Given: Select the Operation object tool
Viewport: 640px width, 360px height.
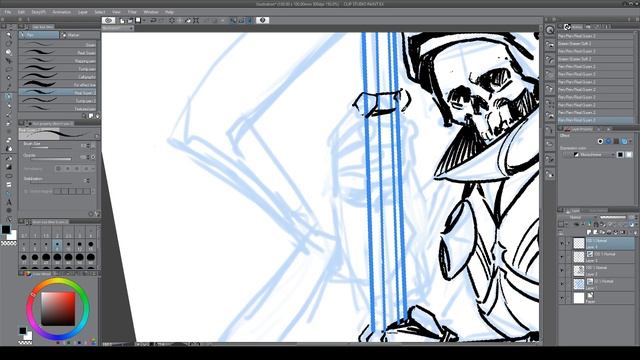Looking at the screenshot, I should point(9,52).
